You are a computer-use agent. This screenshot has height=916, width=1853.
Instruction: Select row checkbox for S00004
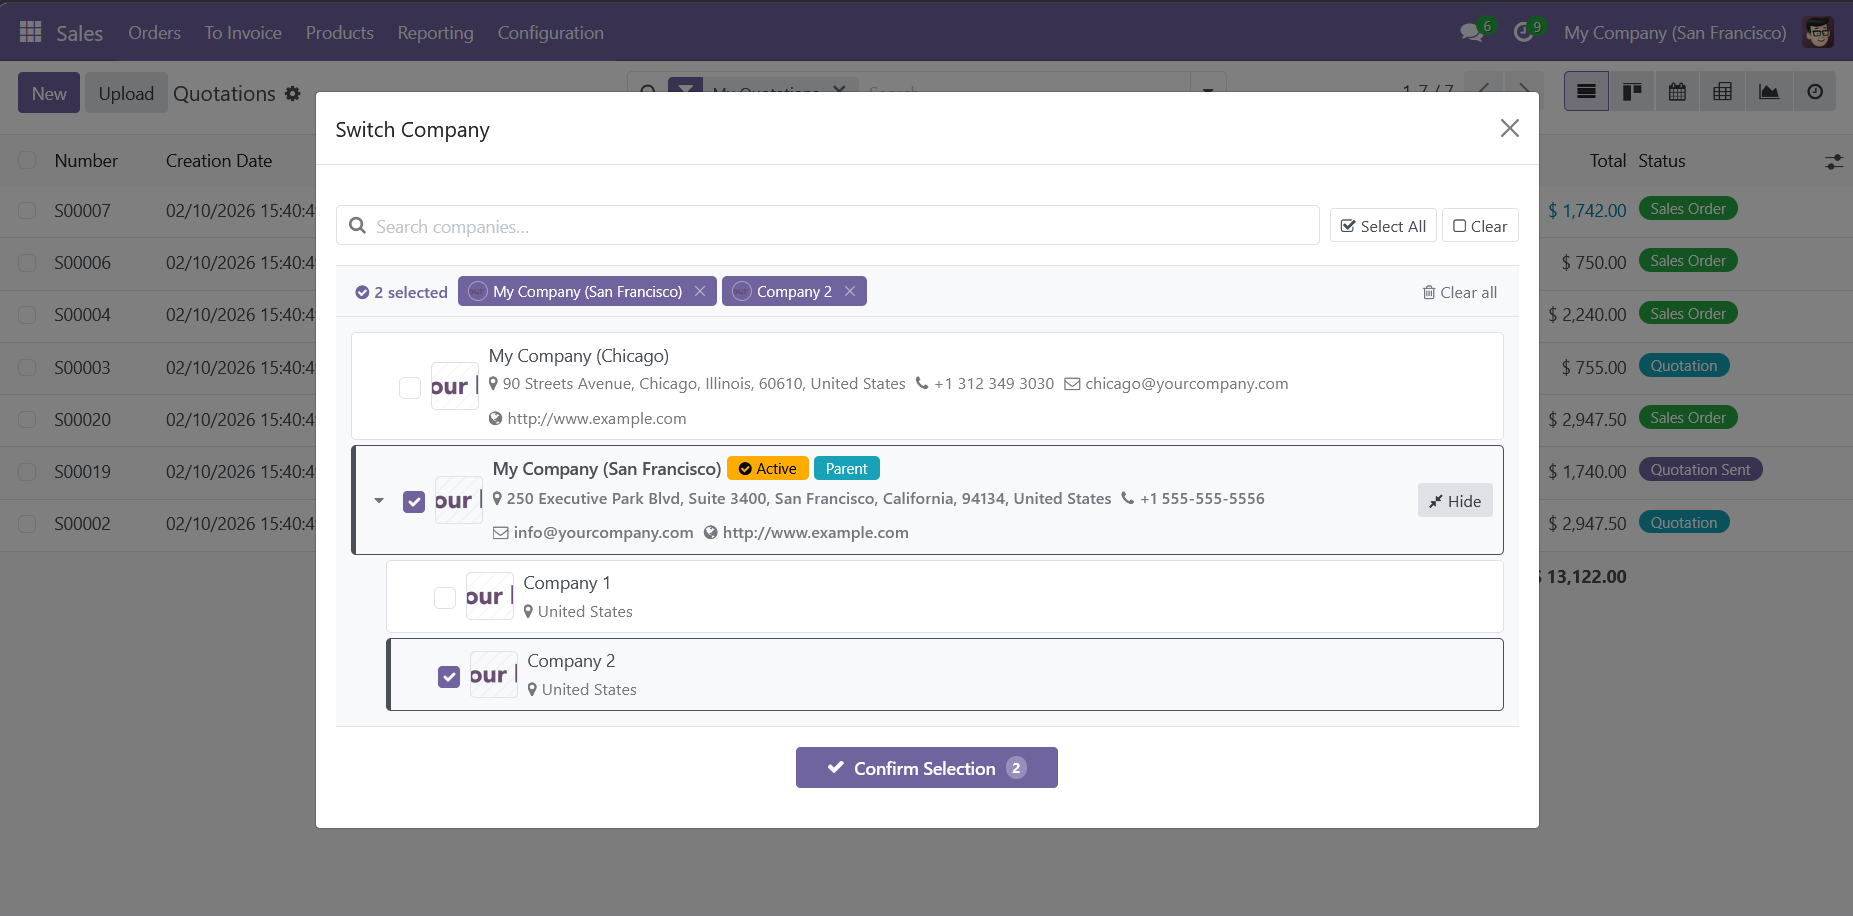click(x=27, y=314)
